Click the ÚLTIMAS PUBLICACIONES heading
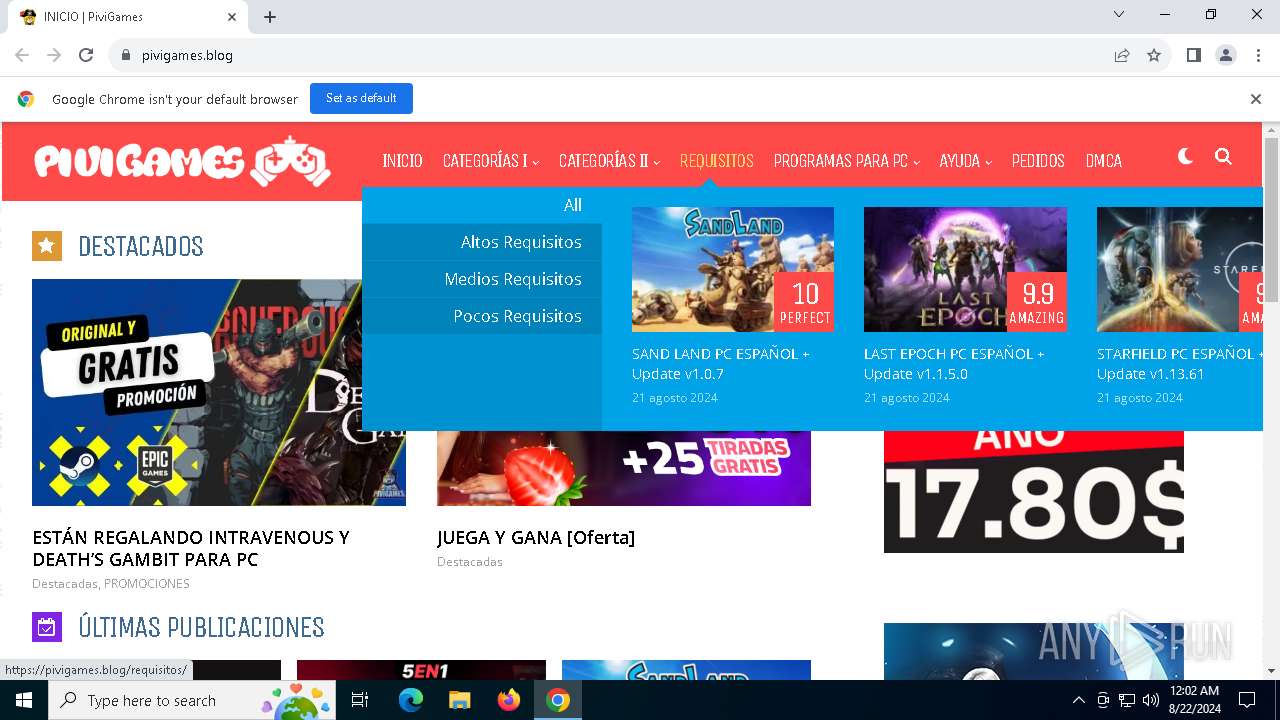 201,627
